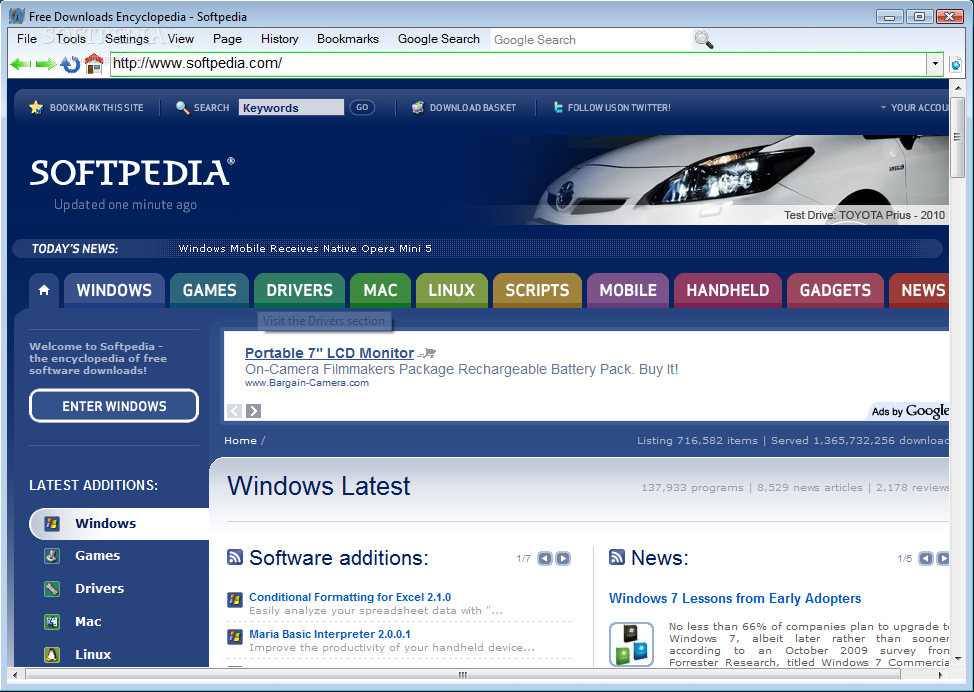
Task: Click the ad previous arrow
Action: pos(234,411)
